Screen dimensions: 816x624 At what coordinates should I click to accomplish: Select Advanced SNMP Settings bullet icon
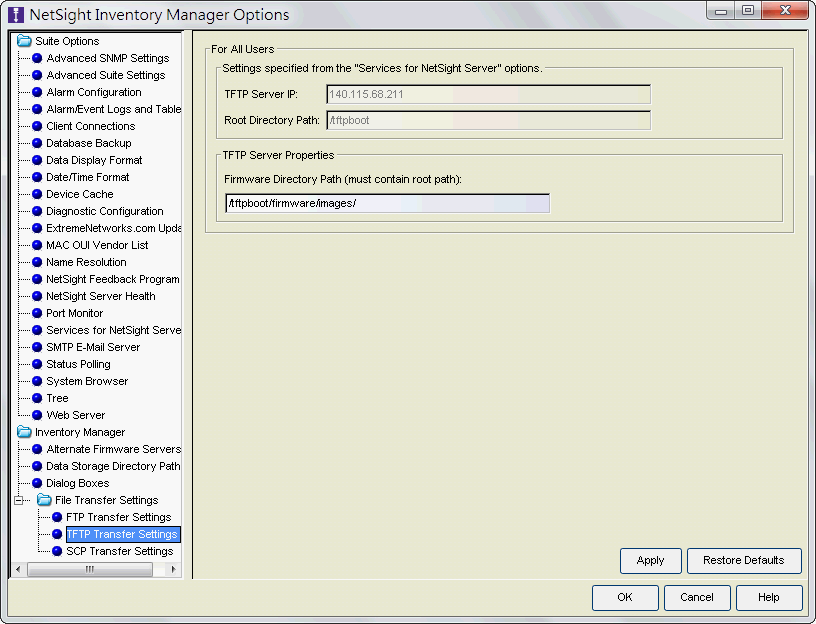click(x=37, y=58)
